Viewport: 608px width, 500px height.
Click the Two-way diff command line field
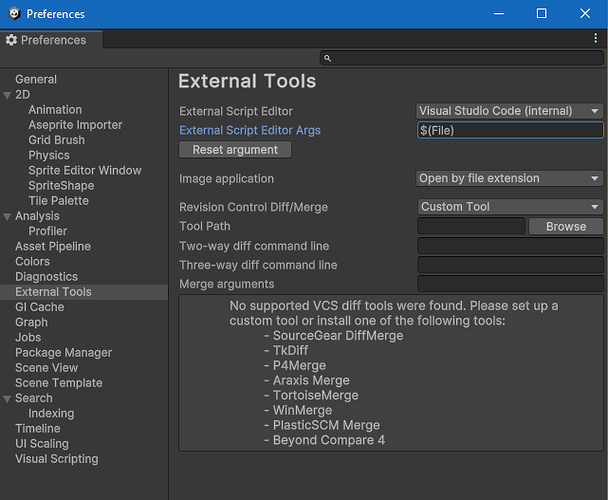(x=509, y=246)
